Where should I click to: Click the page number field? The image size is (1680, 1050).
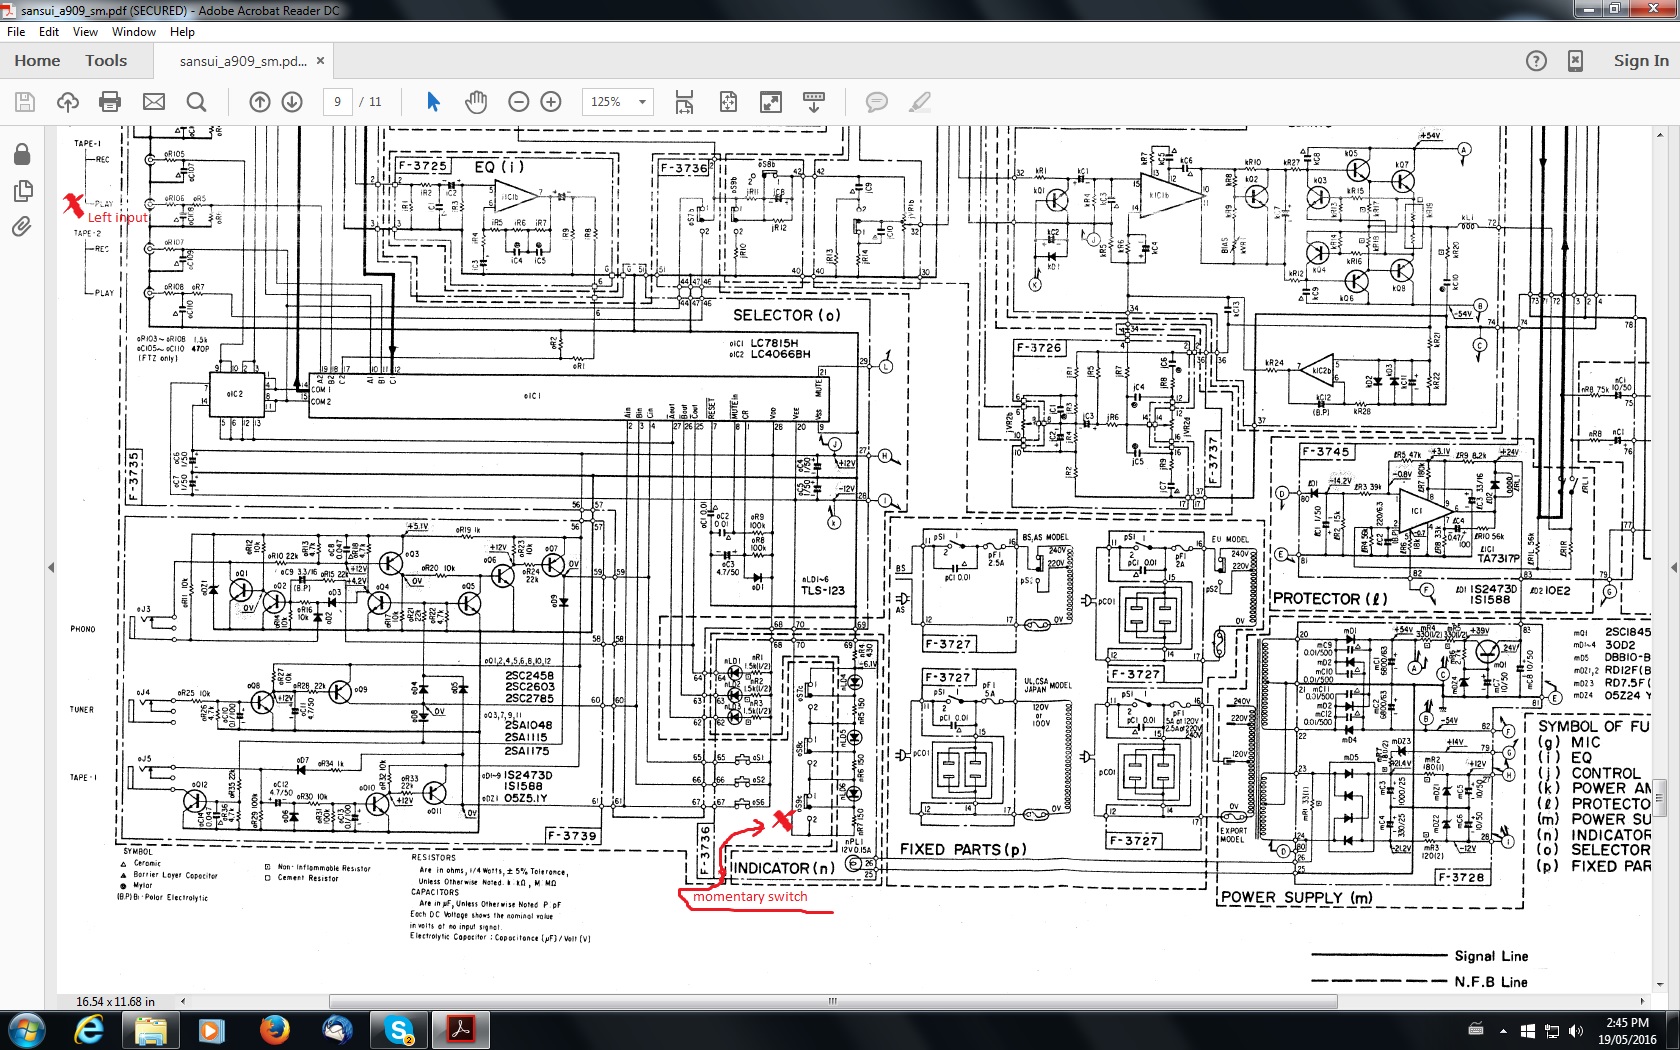338,102
